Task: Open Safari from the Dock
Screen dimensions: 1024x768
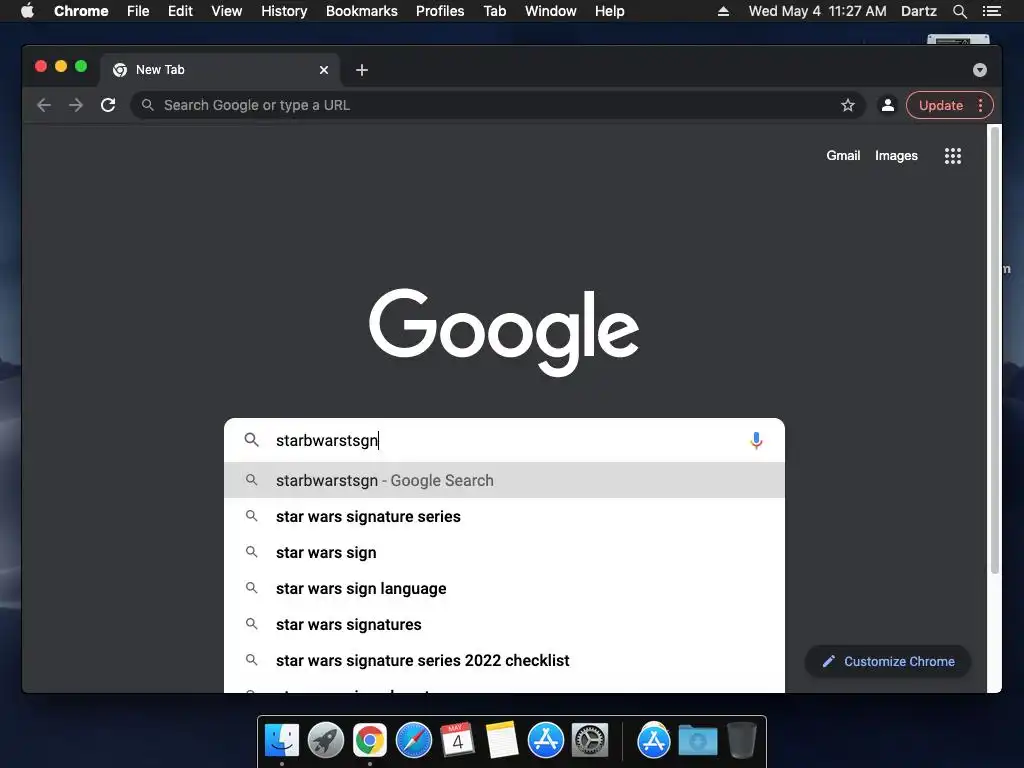Action: coord(413,741)
